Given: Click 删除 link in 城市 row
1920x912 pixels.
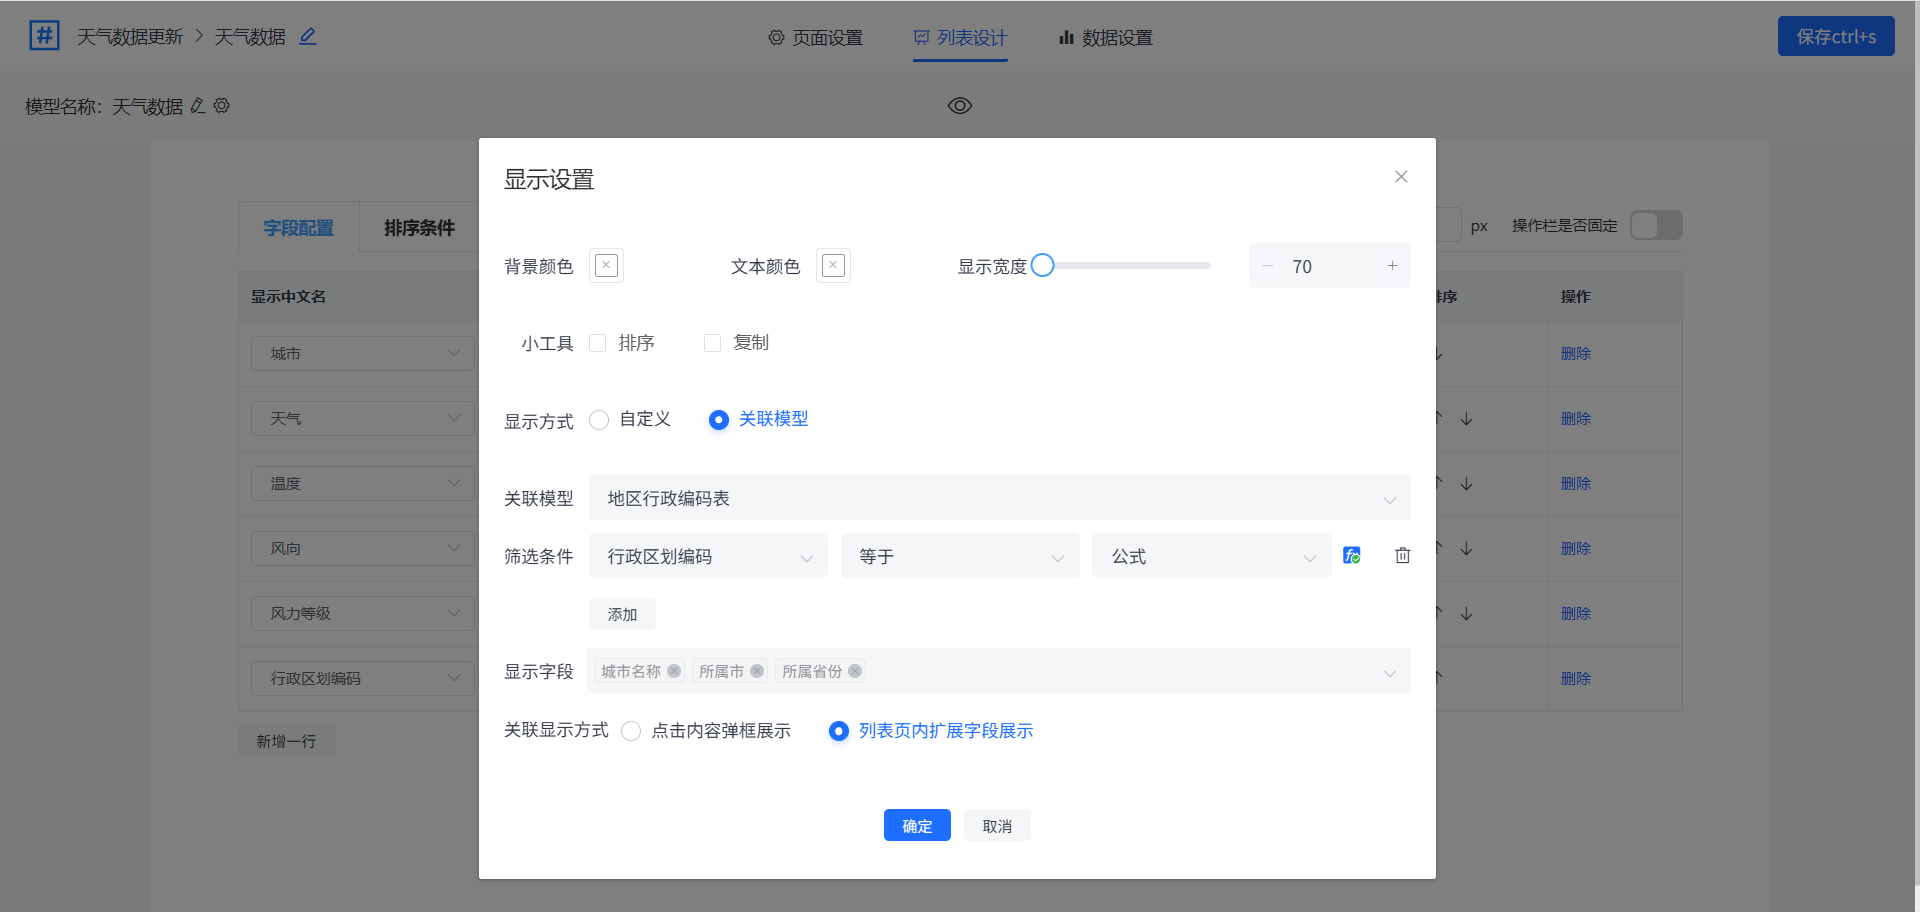Looking at the screenshot, I should pos(1576,353).
